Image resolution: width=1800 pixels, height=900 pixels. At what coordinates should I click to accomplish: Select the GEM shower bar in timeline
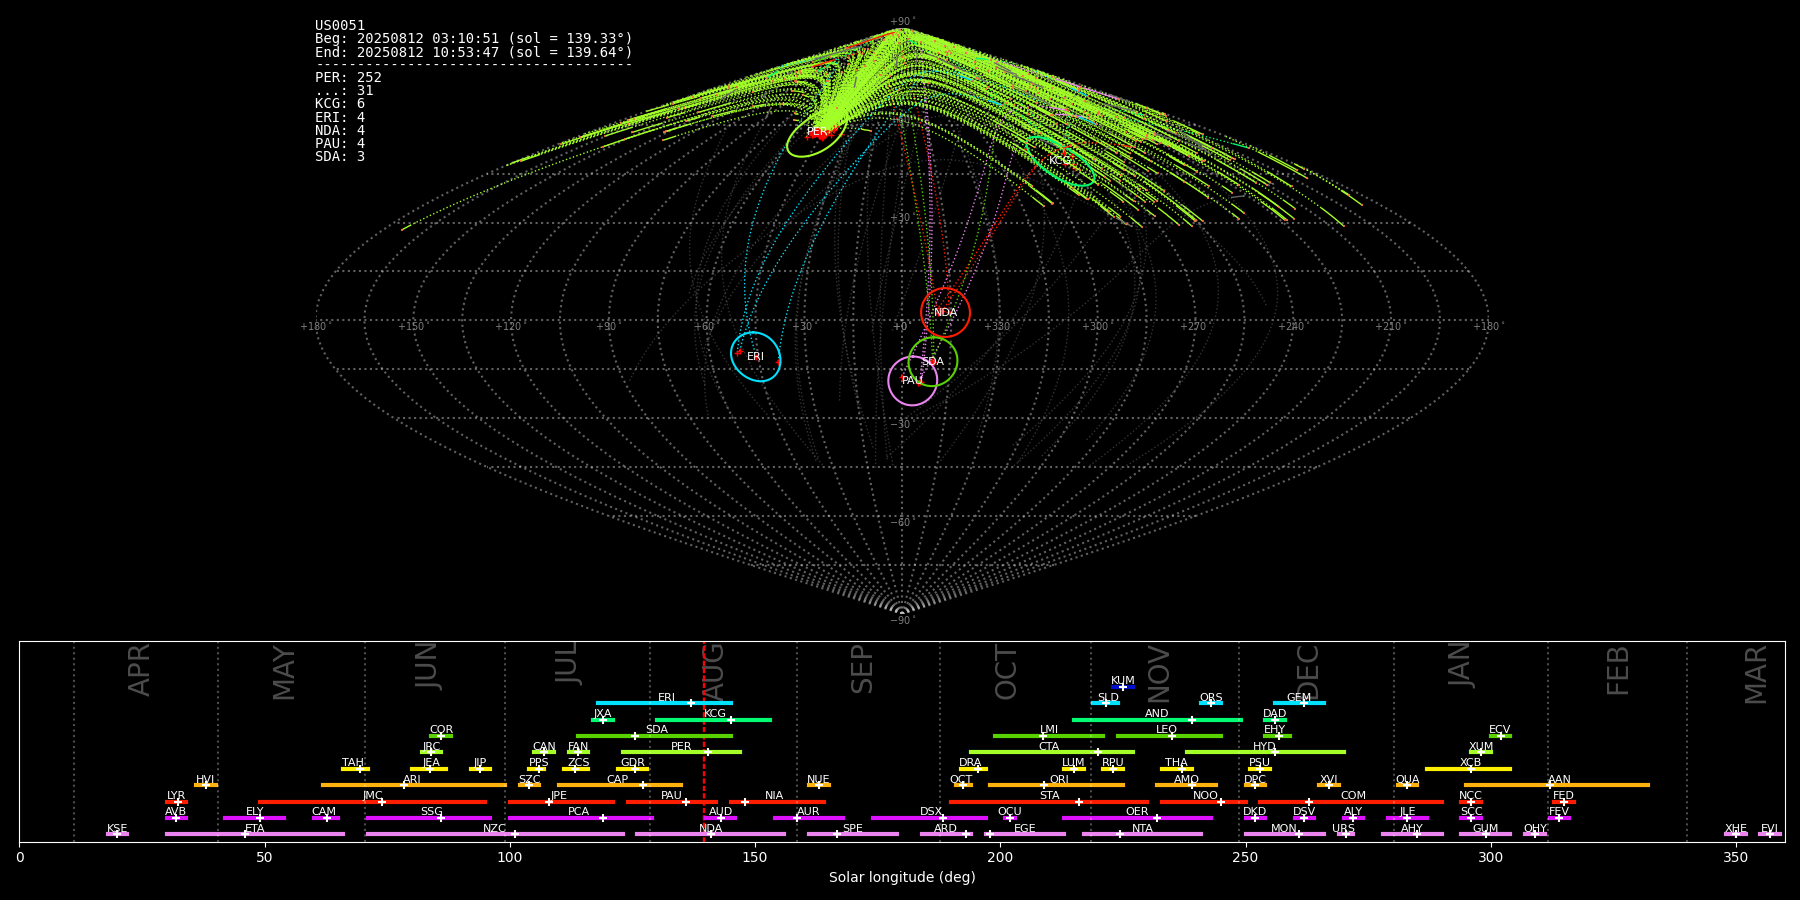(1299, 703)
